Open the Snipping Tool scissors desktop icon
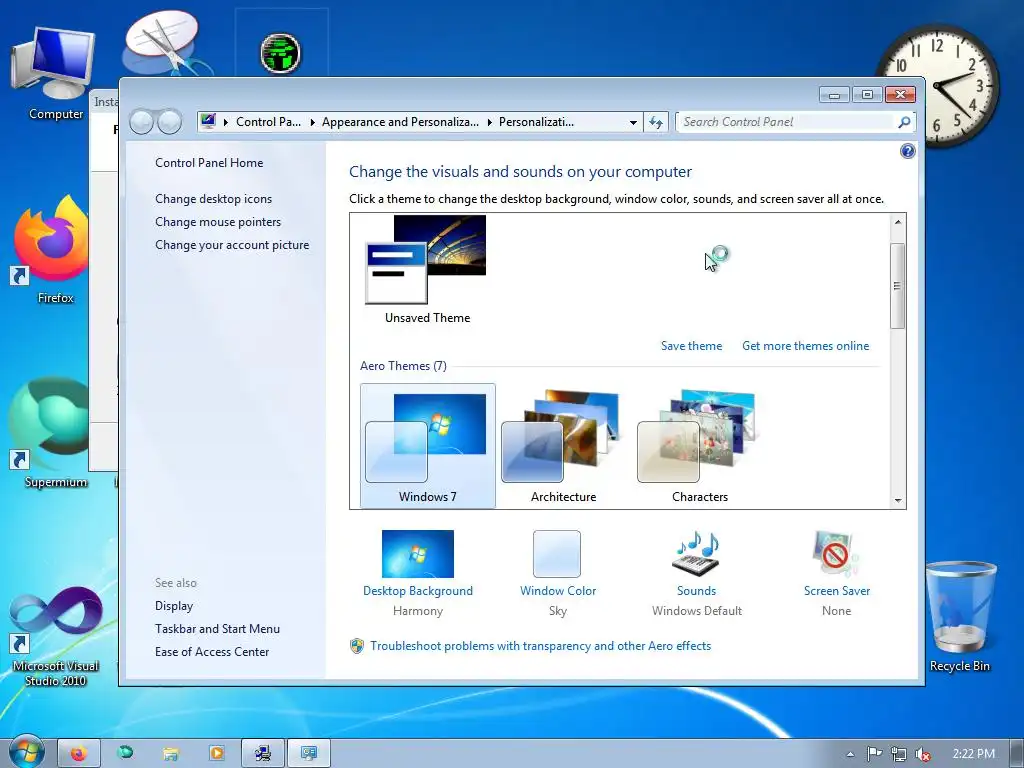 pos(168,42)
